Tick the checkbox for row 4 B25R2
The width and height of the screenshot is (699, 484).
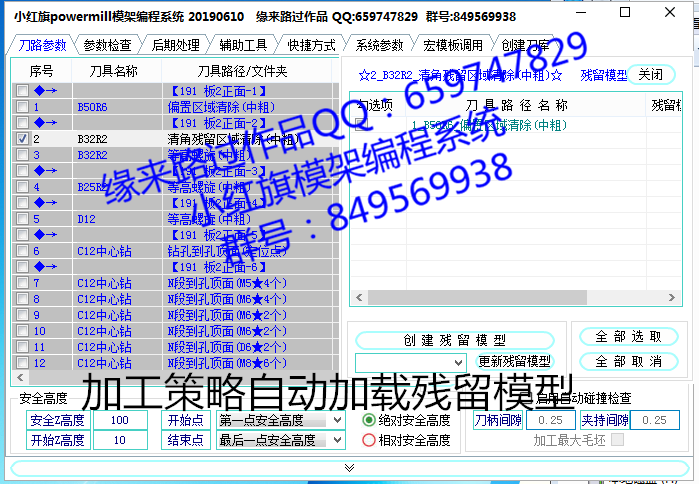(22, 187)
